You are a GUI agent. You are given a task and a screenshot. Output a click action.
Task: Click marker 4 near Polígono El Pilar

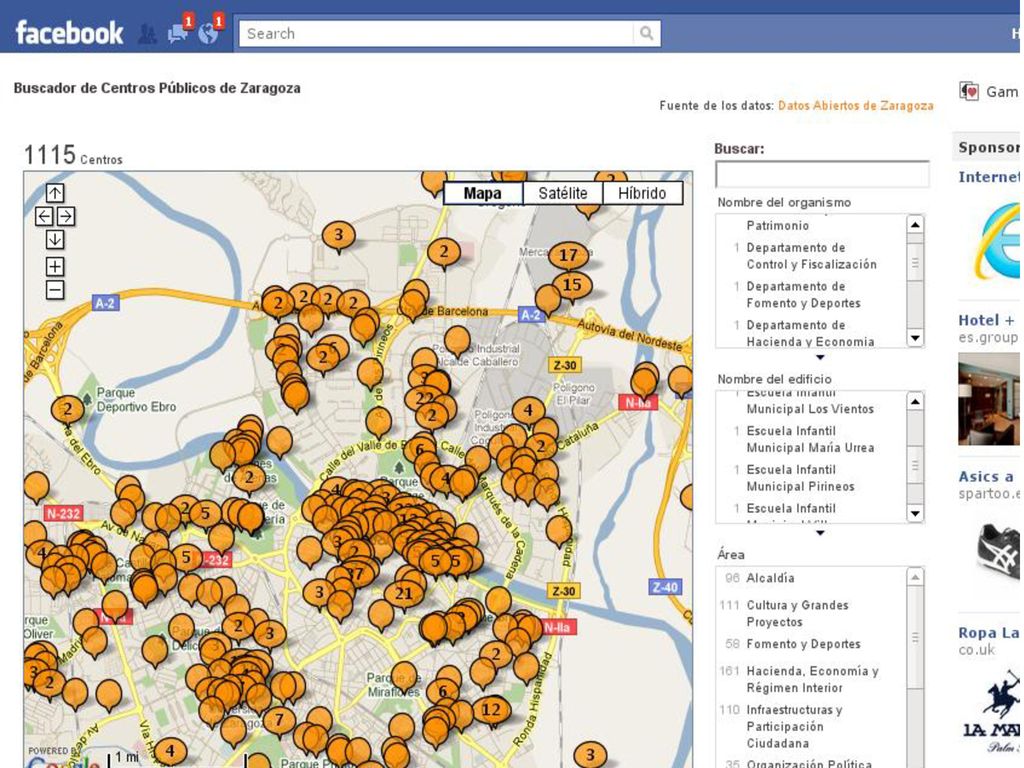[528, 413]
